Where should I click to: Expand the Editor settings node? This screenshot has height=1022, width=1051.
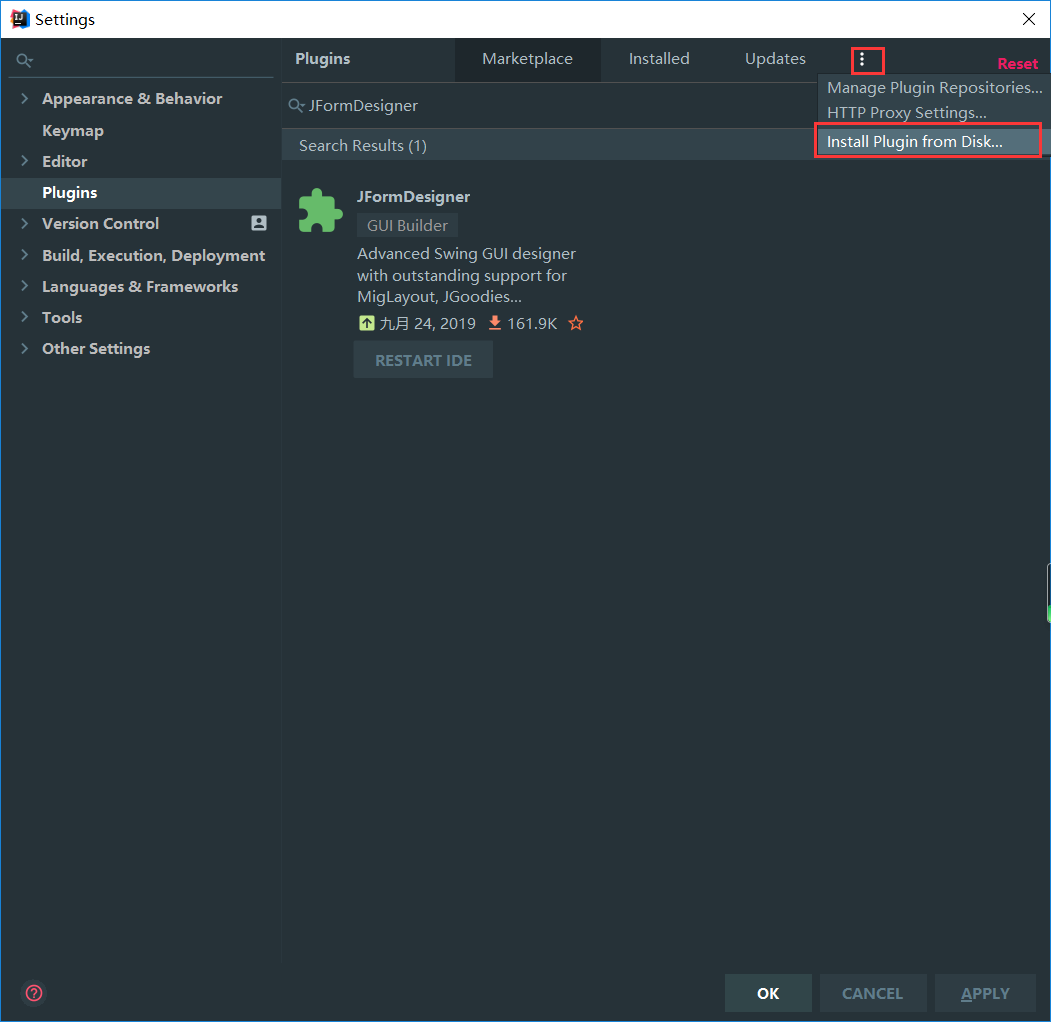click(x=25, y=161)
